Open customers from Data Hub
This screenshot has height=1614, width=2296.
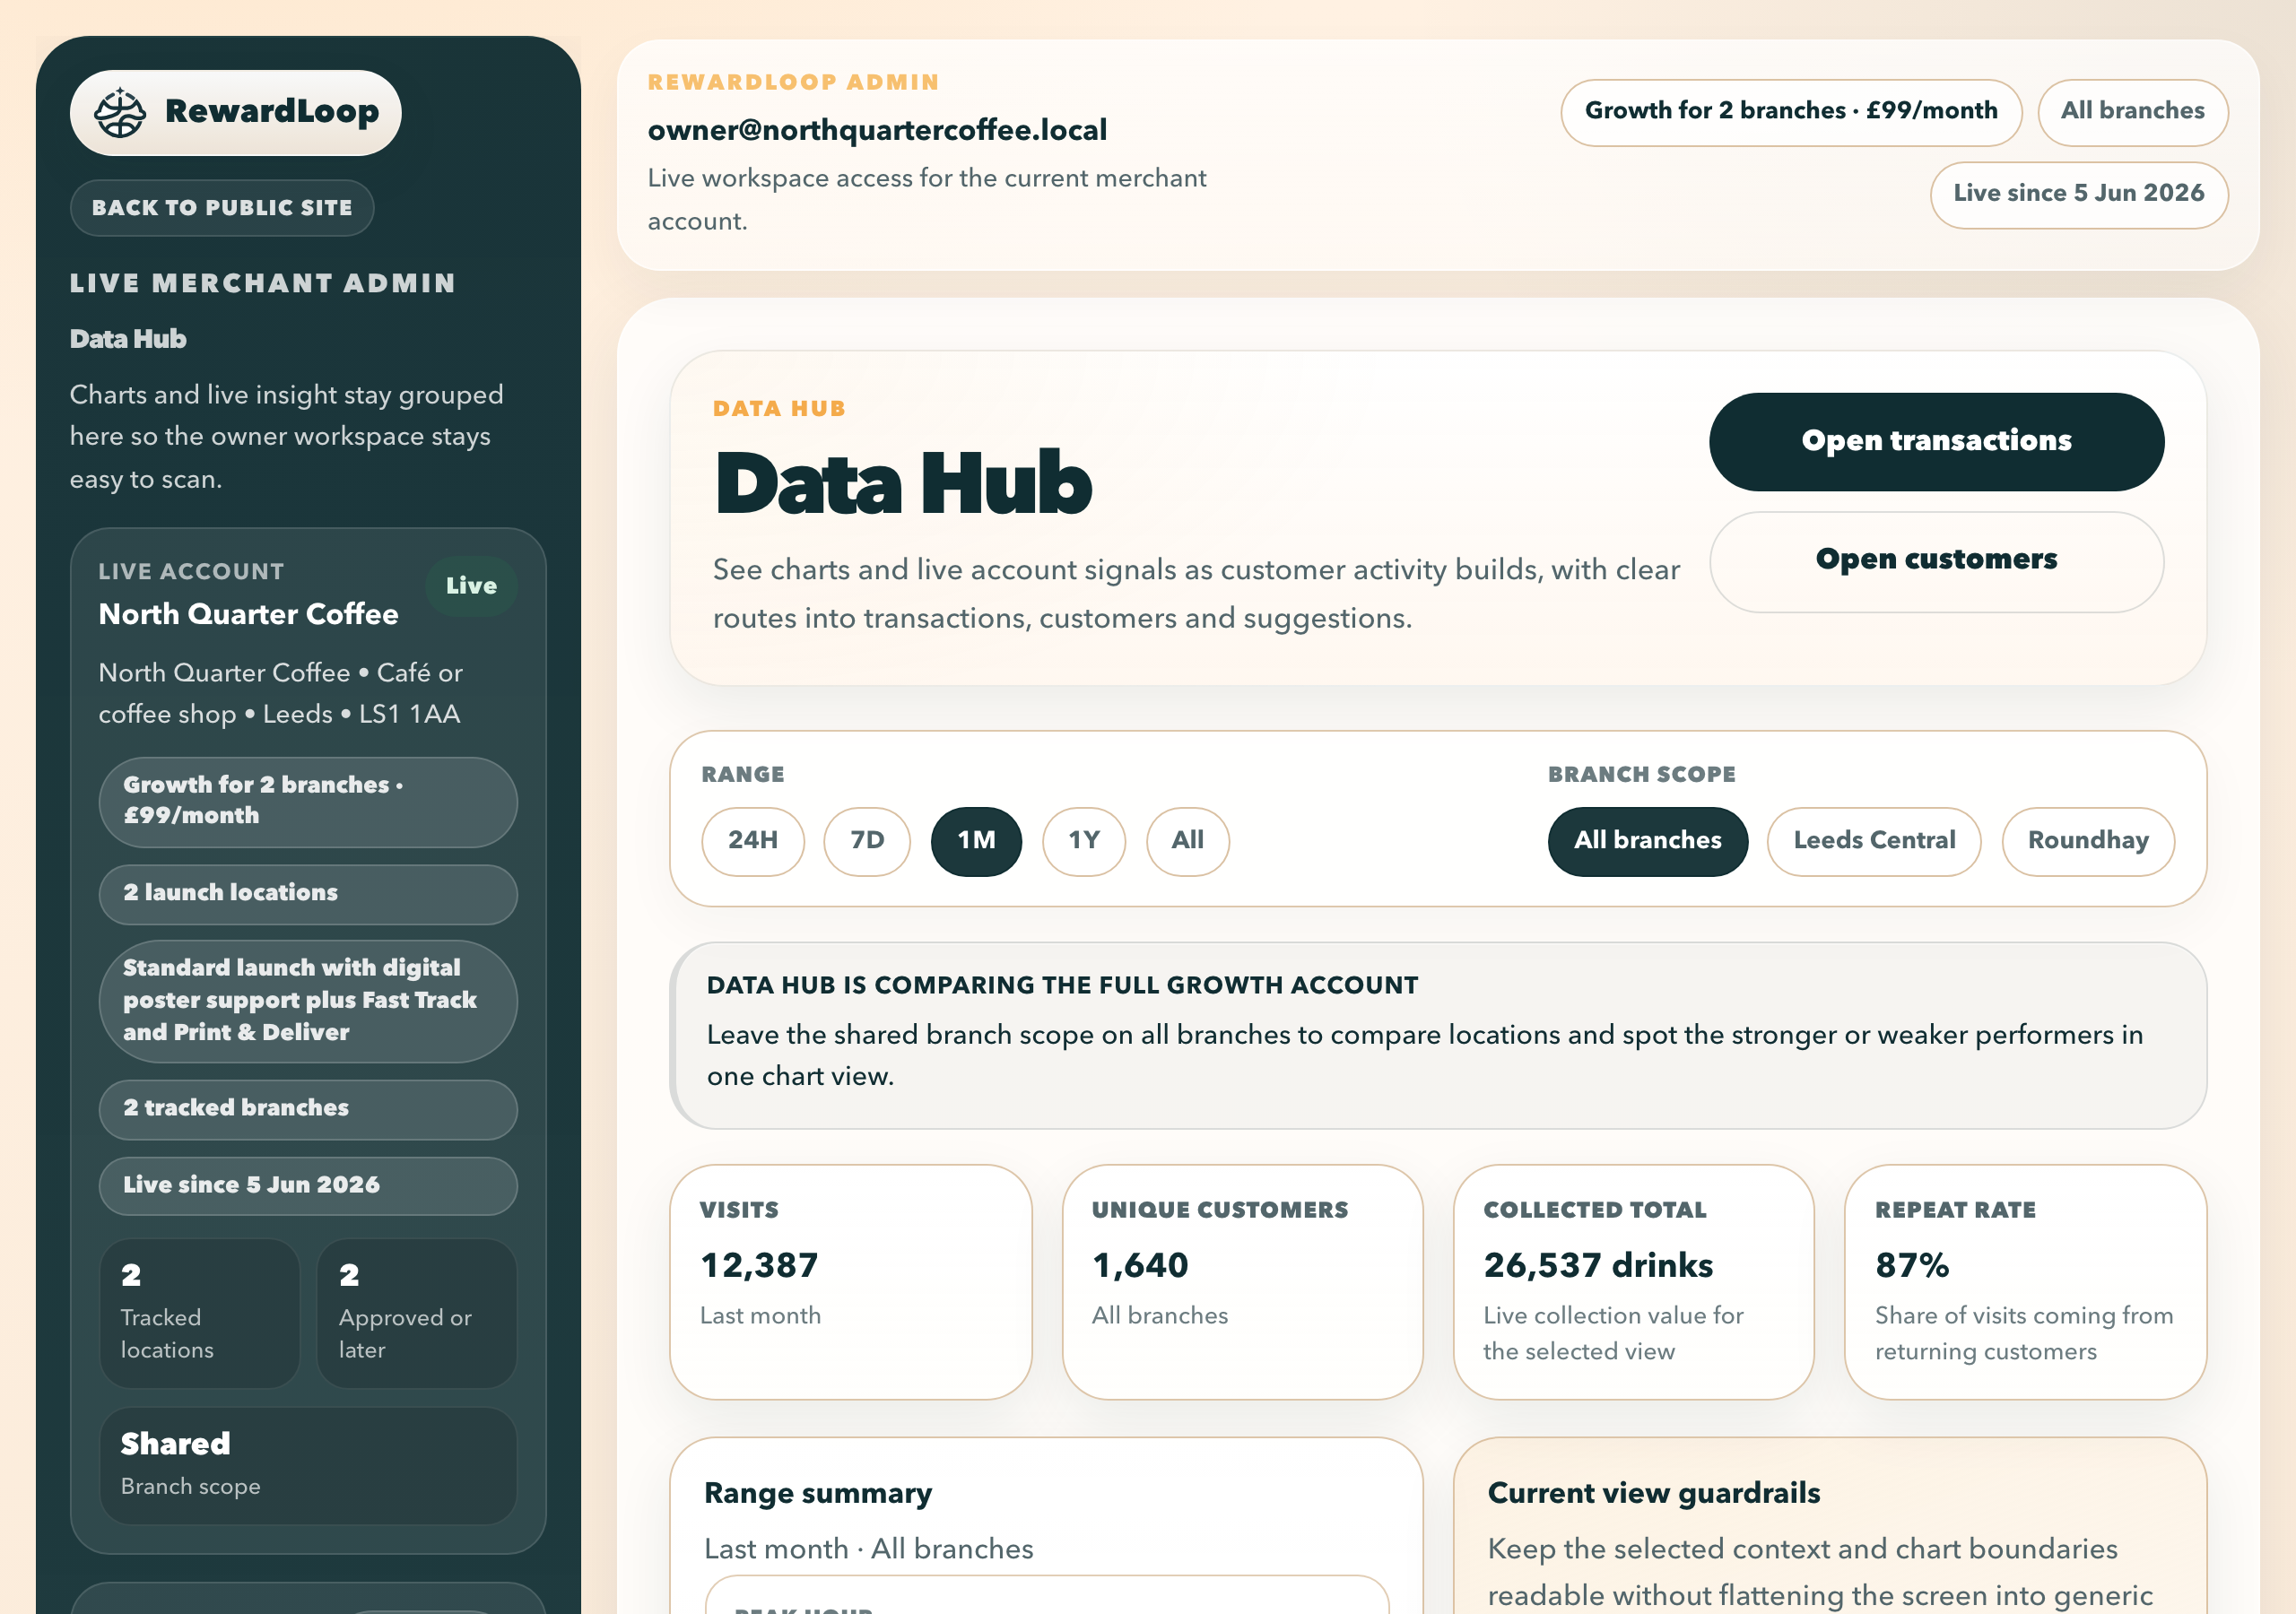click(1936, 560)
